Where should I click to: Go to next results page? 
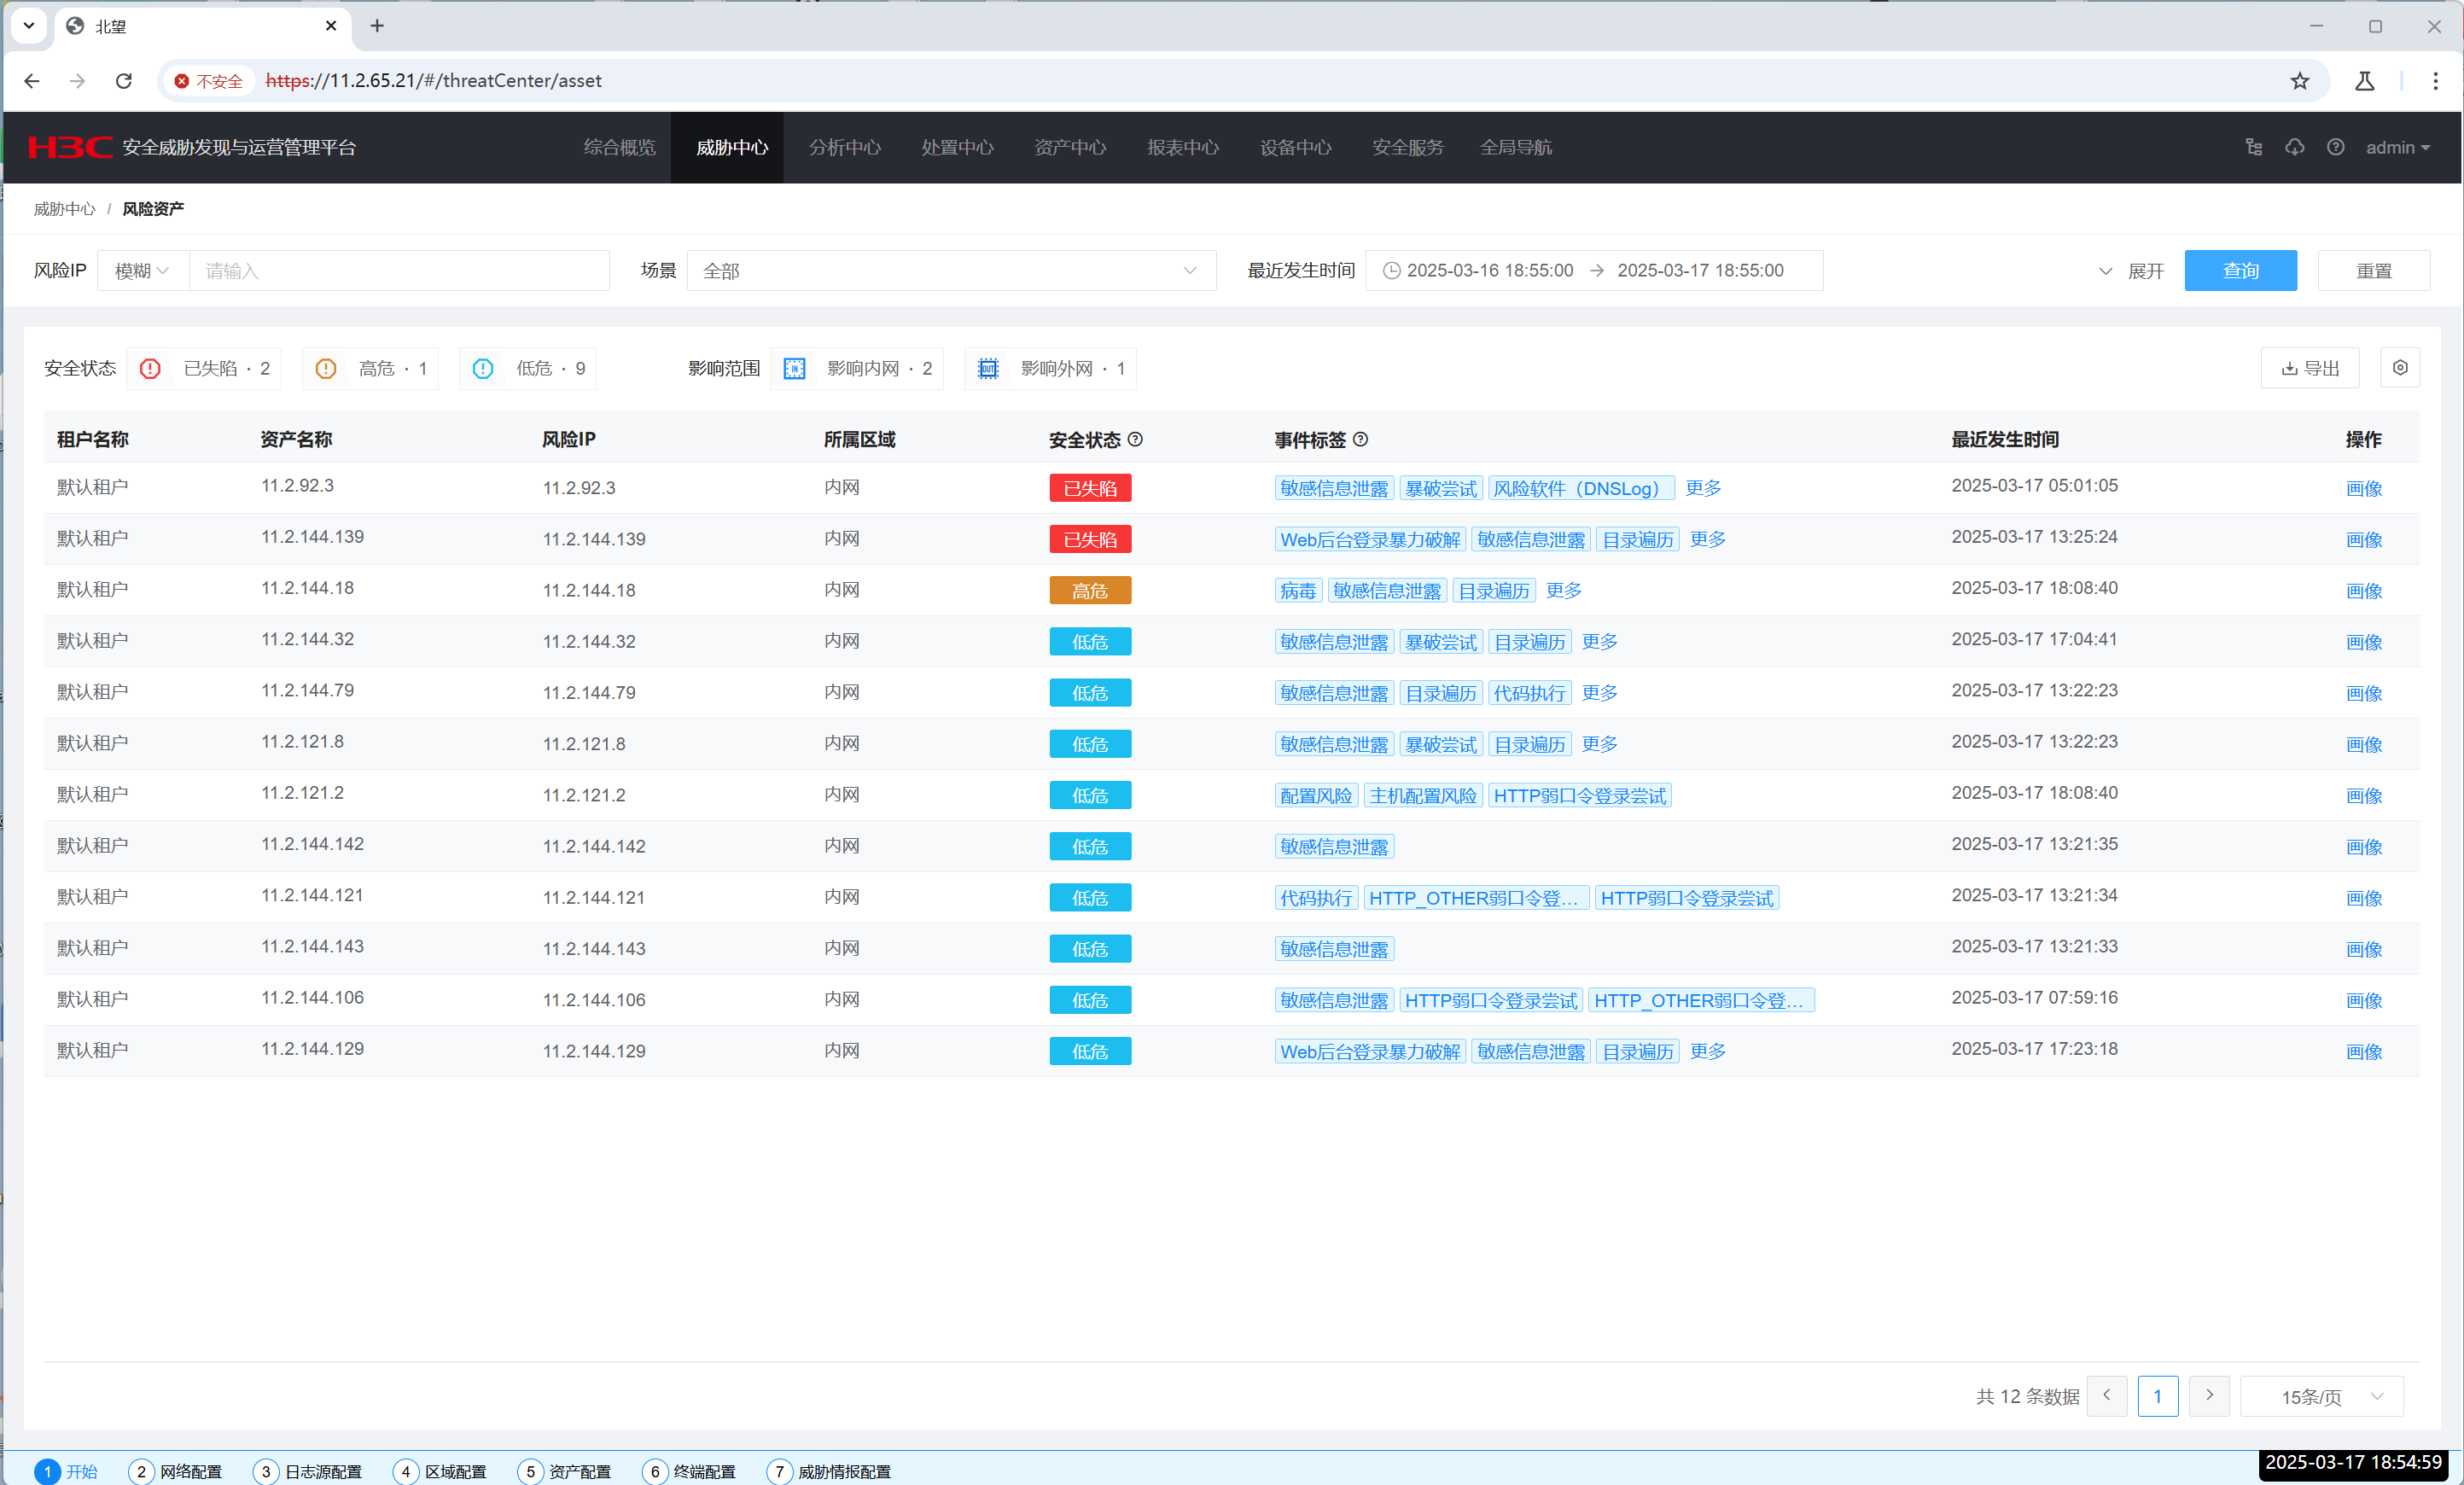click(2209, 1395)
